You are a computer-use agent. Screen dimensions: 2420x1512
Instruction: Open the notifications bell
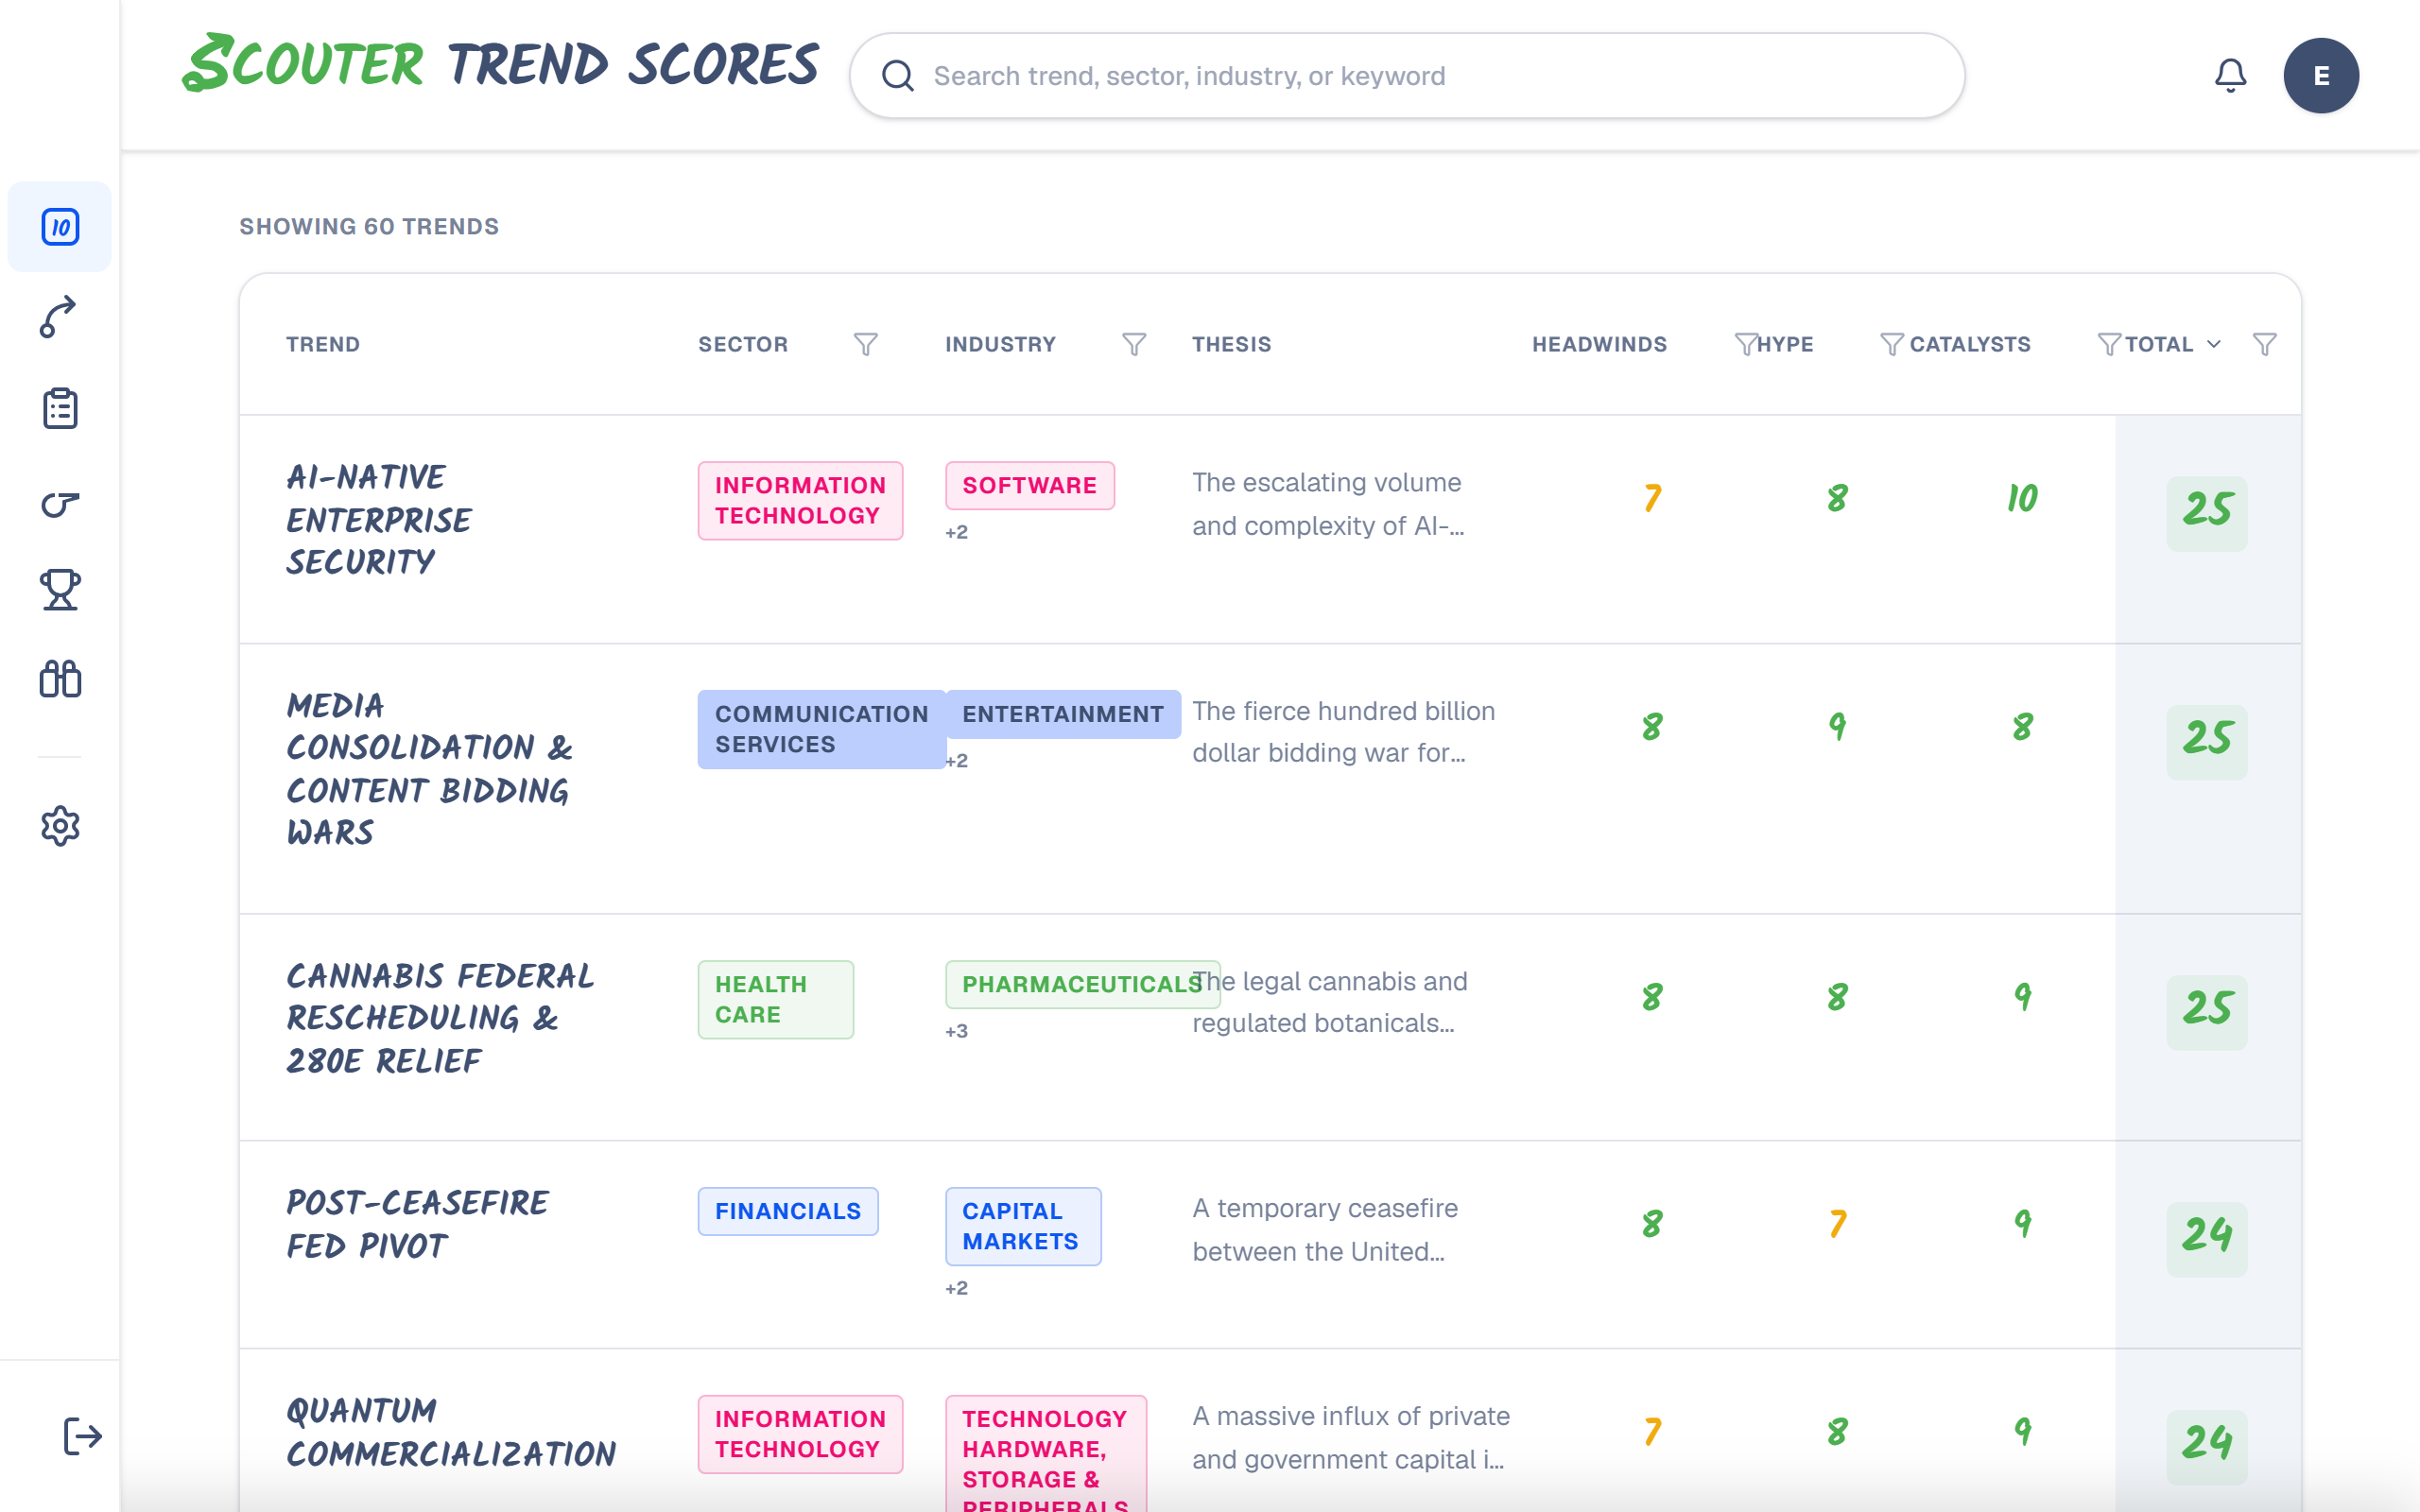click(x=2230, y=75)
